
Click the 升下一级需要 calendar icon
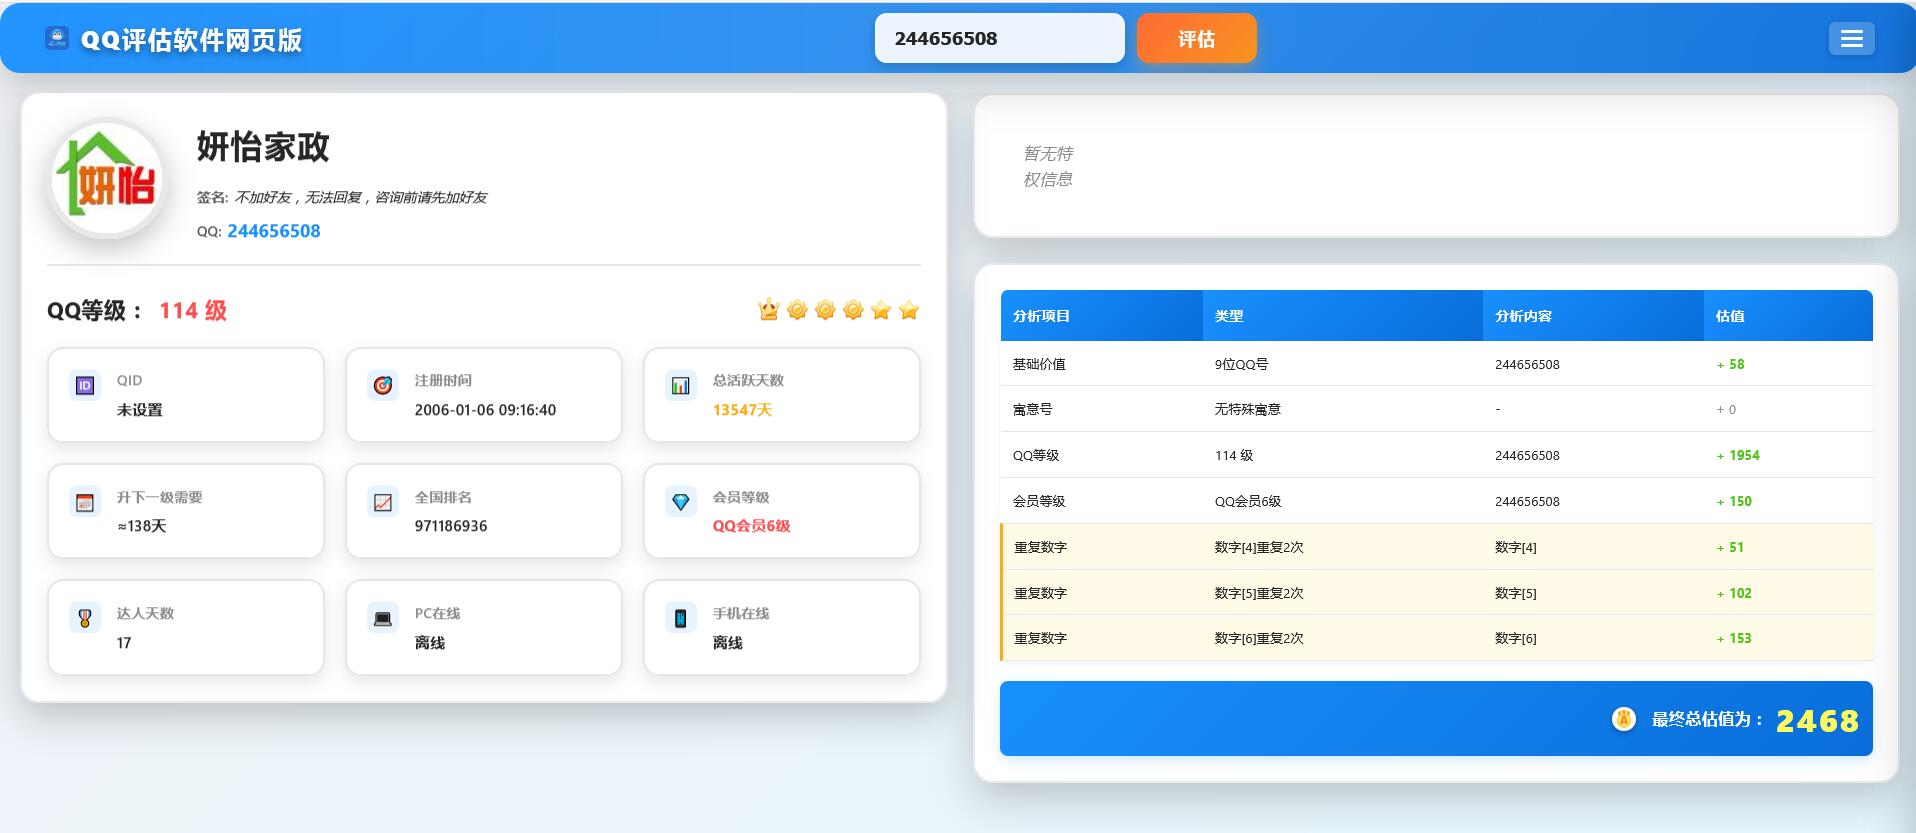point(85,502)
